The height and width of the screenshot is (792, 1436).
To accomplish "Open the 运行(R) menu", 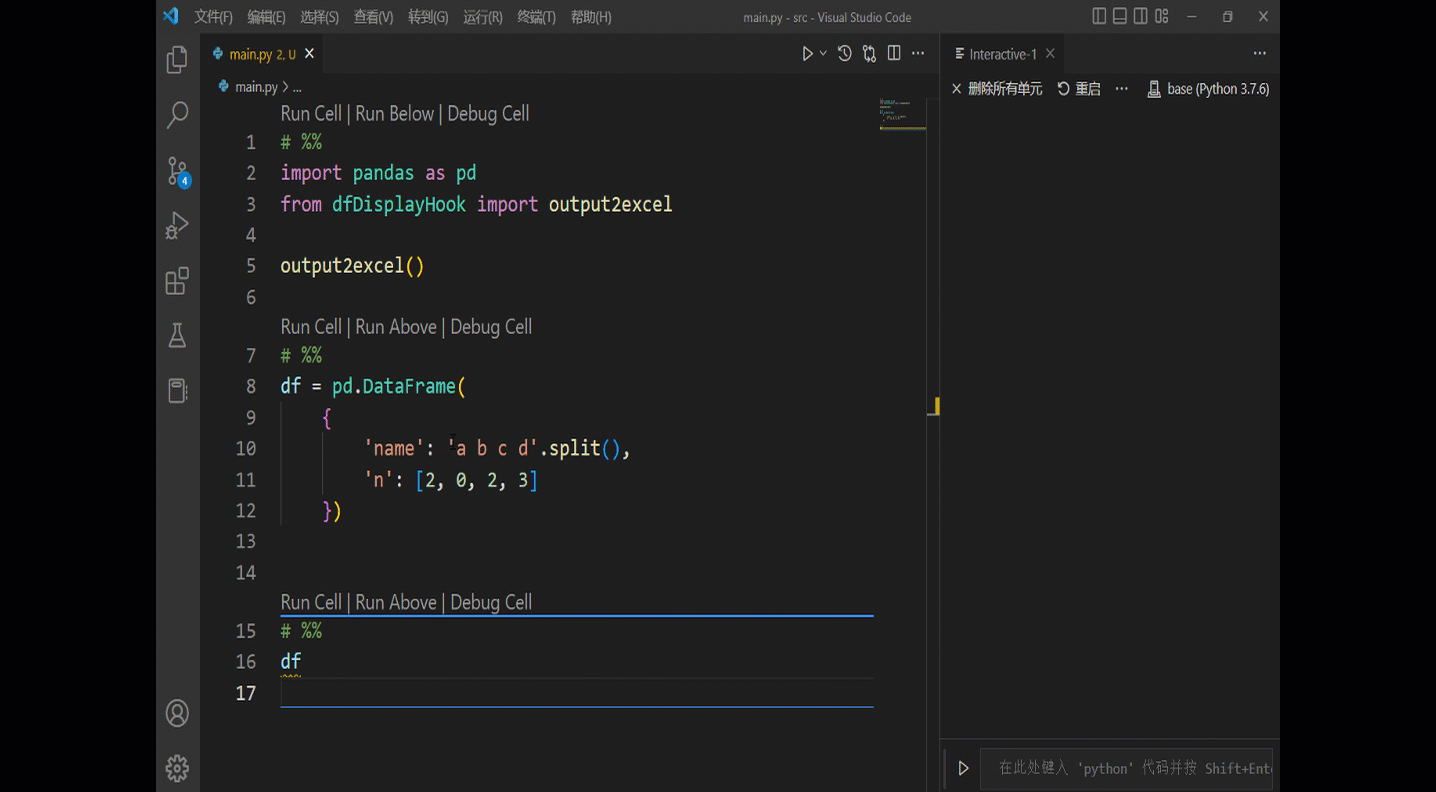I will 482,16.
